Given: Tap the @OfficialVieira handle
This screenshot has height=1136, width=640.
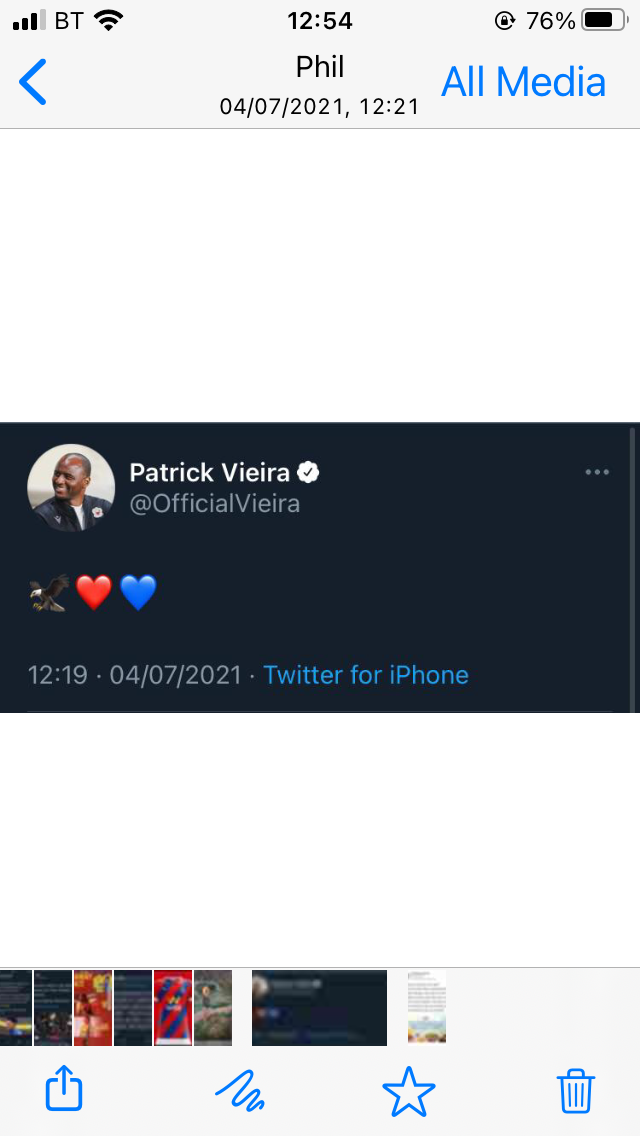Looking at the screenshot, I should pyautogui.click(x=215, y=503).
